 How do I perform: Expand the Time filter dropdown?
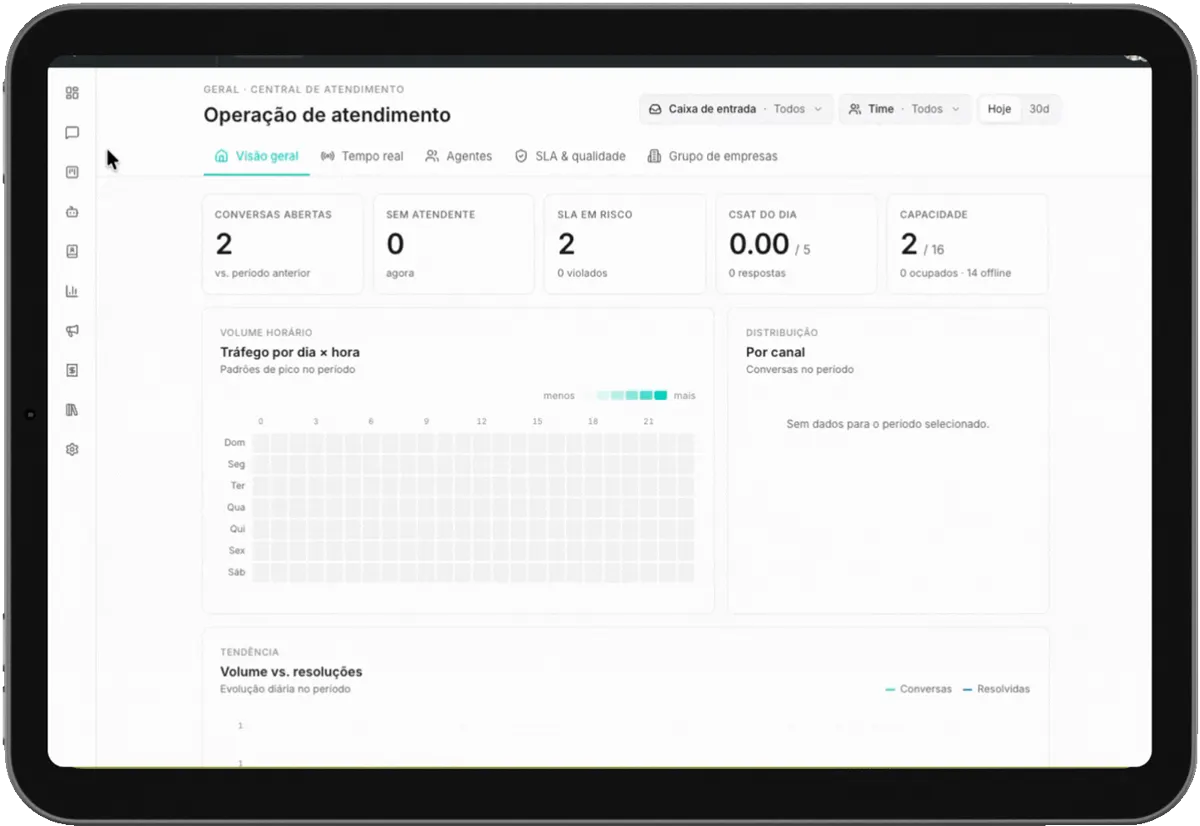[904, 109]
